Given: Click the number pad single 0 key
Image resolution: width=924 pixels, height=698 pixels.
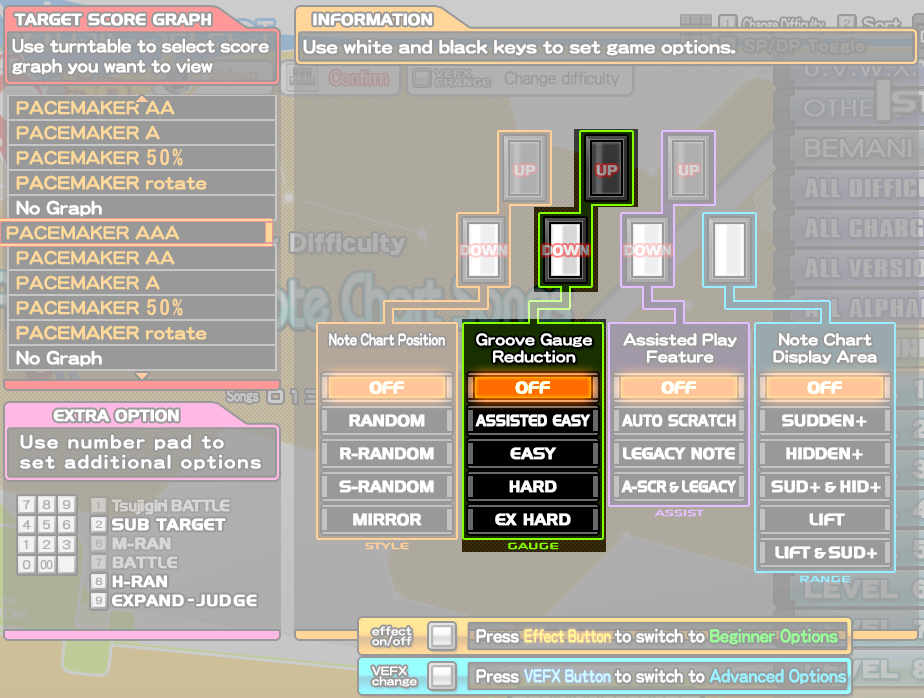Looking at the screenshot, I should click(27, 565).
